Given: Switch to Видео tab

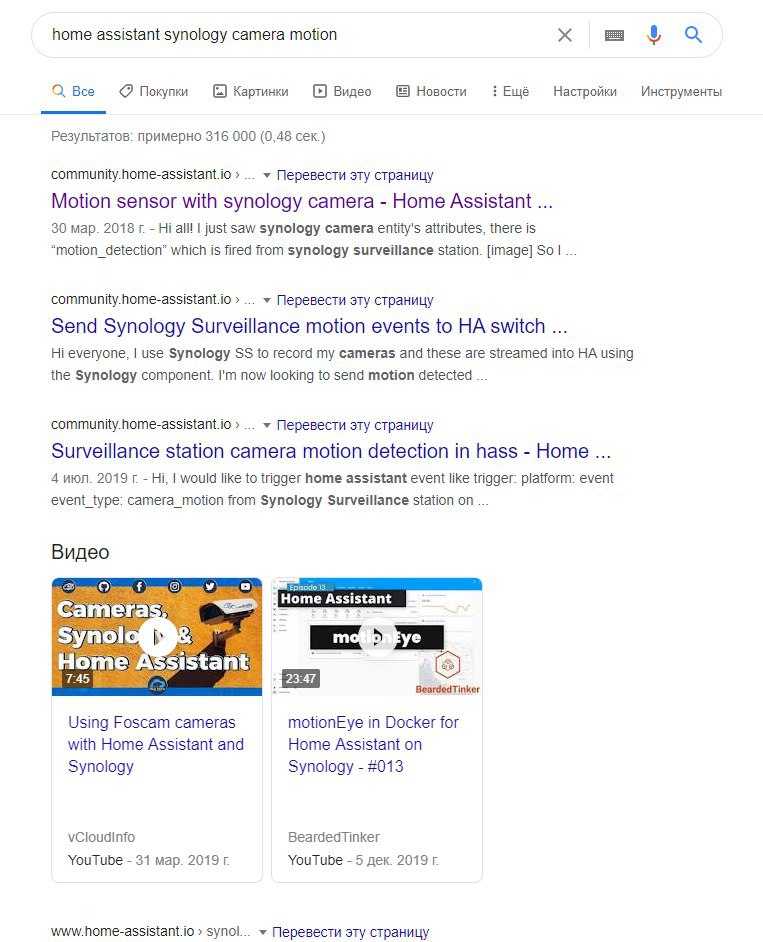Looking at the screenshot, I should coord(342,91).
